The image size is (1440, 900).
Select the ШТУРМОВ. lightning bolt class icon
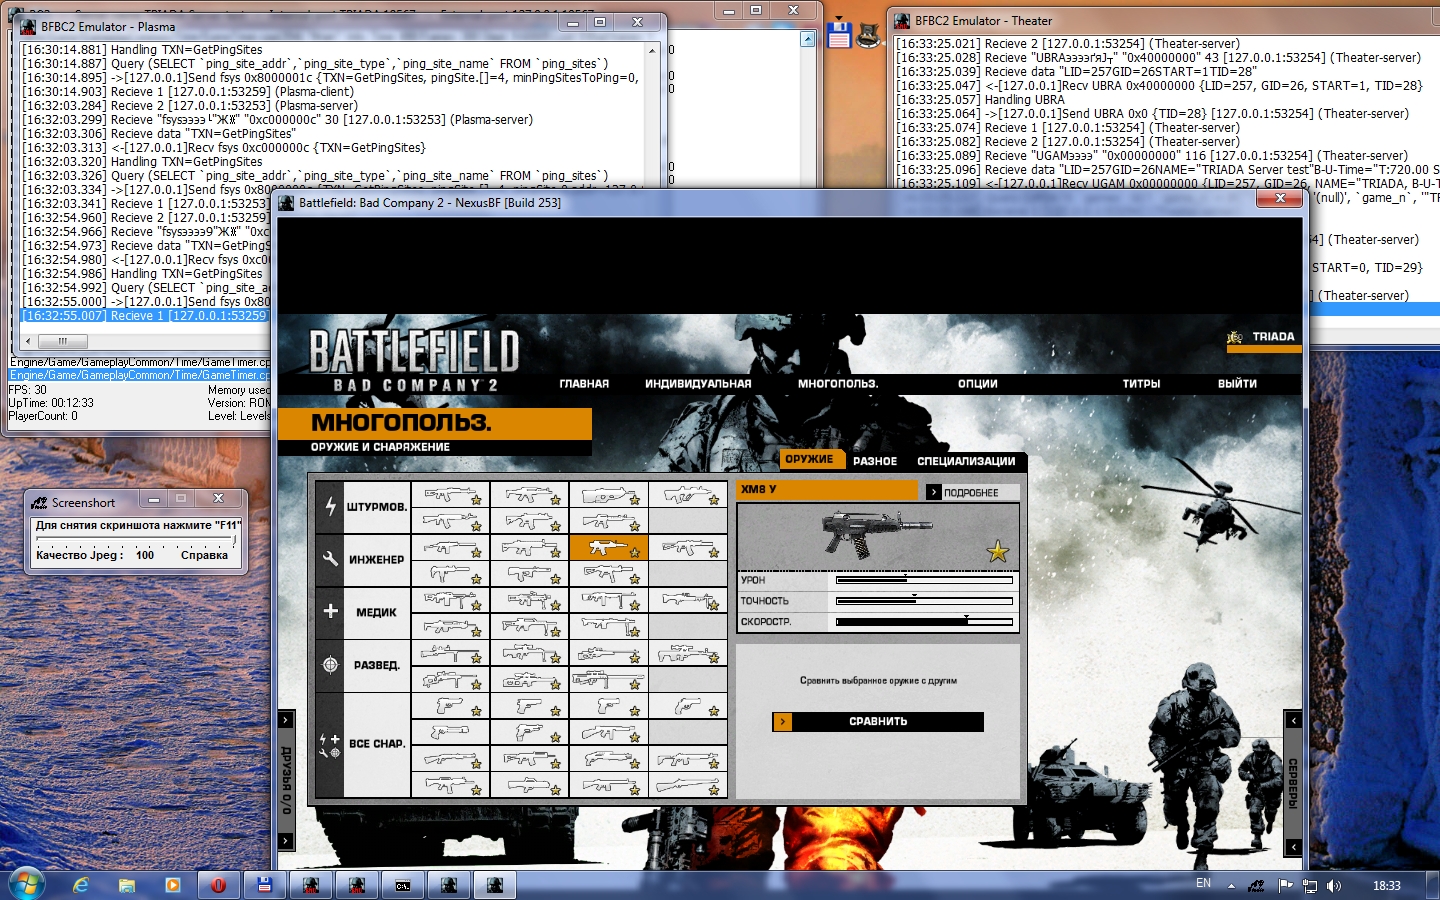point(331,507)
